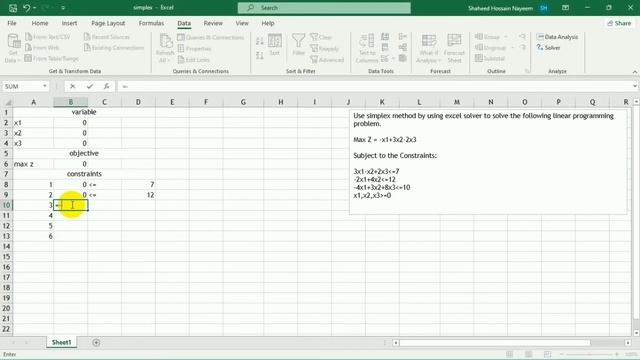Screen dimensions: 640x360
Task: Click the Consolidate icon
Action: (x=402, y=37)
